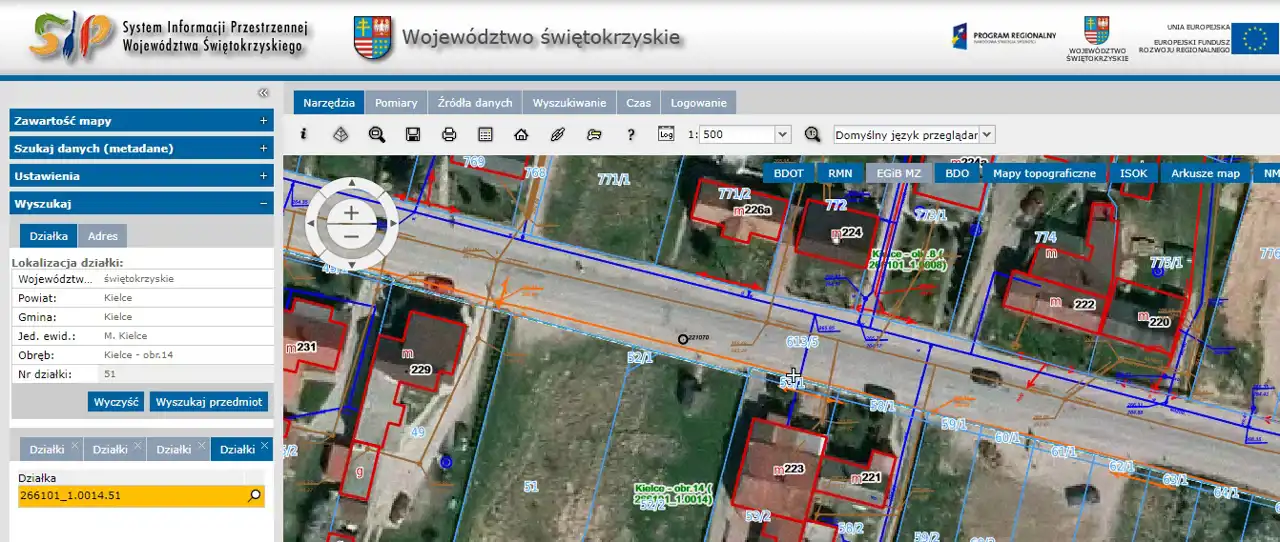Click the info (i) identify tool
The width and height of the screenshot is (1280, 542).
point(304,134)
